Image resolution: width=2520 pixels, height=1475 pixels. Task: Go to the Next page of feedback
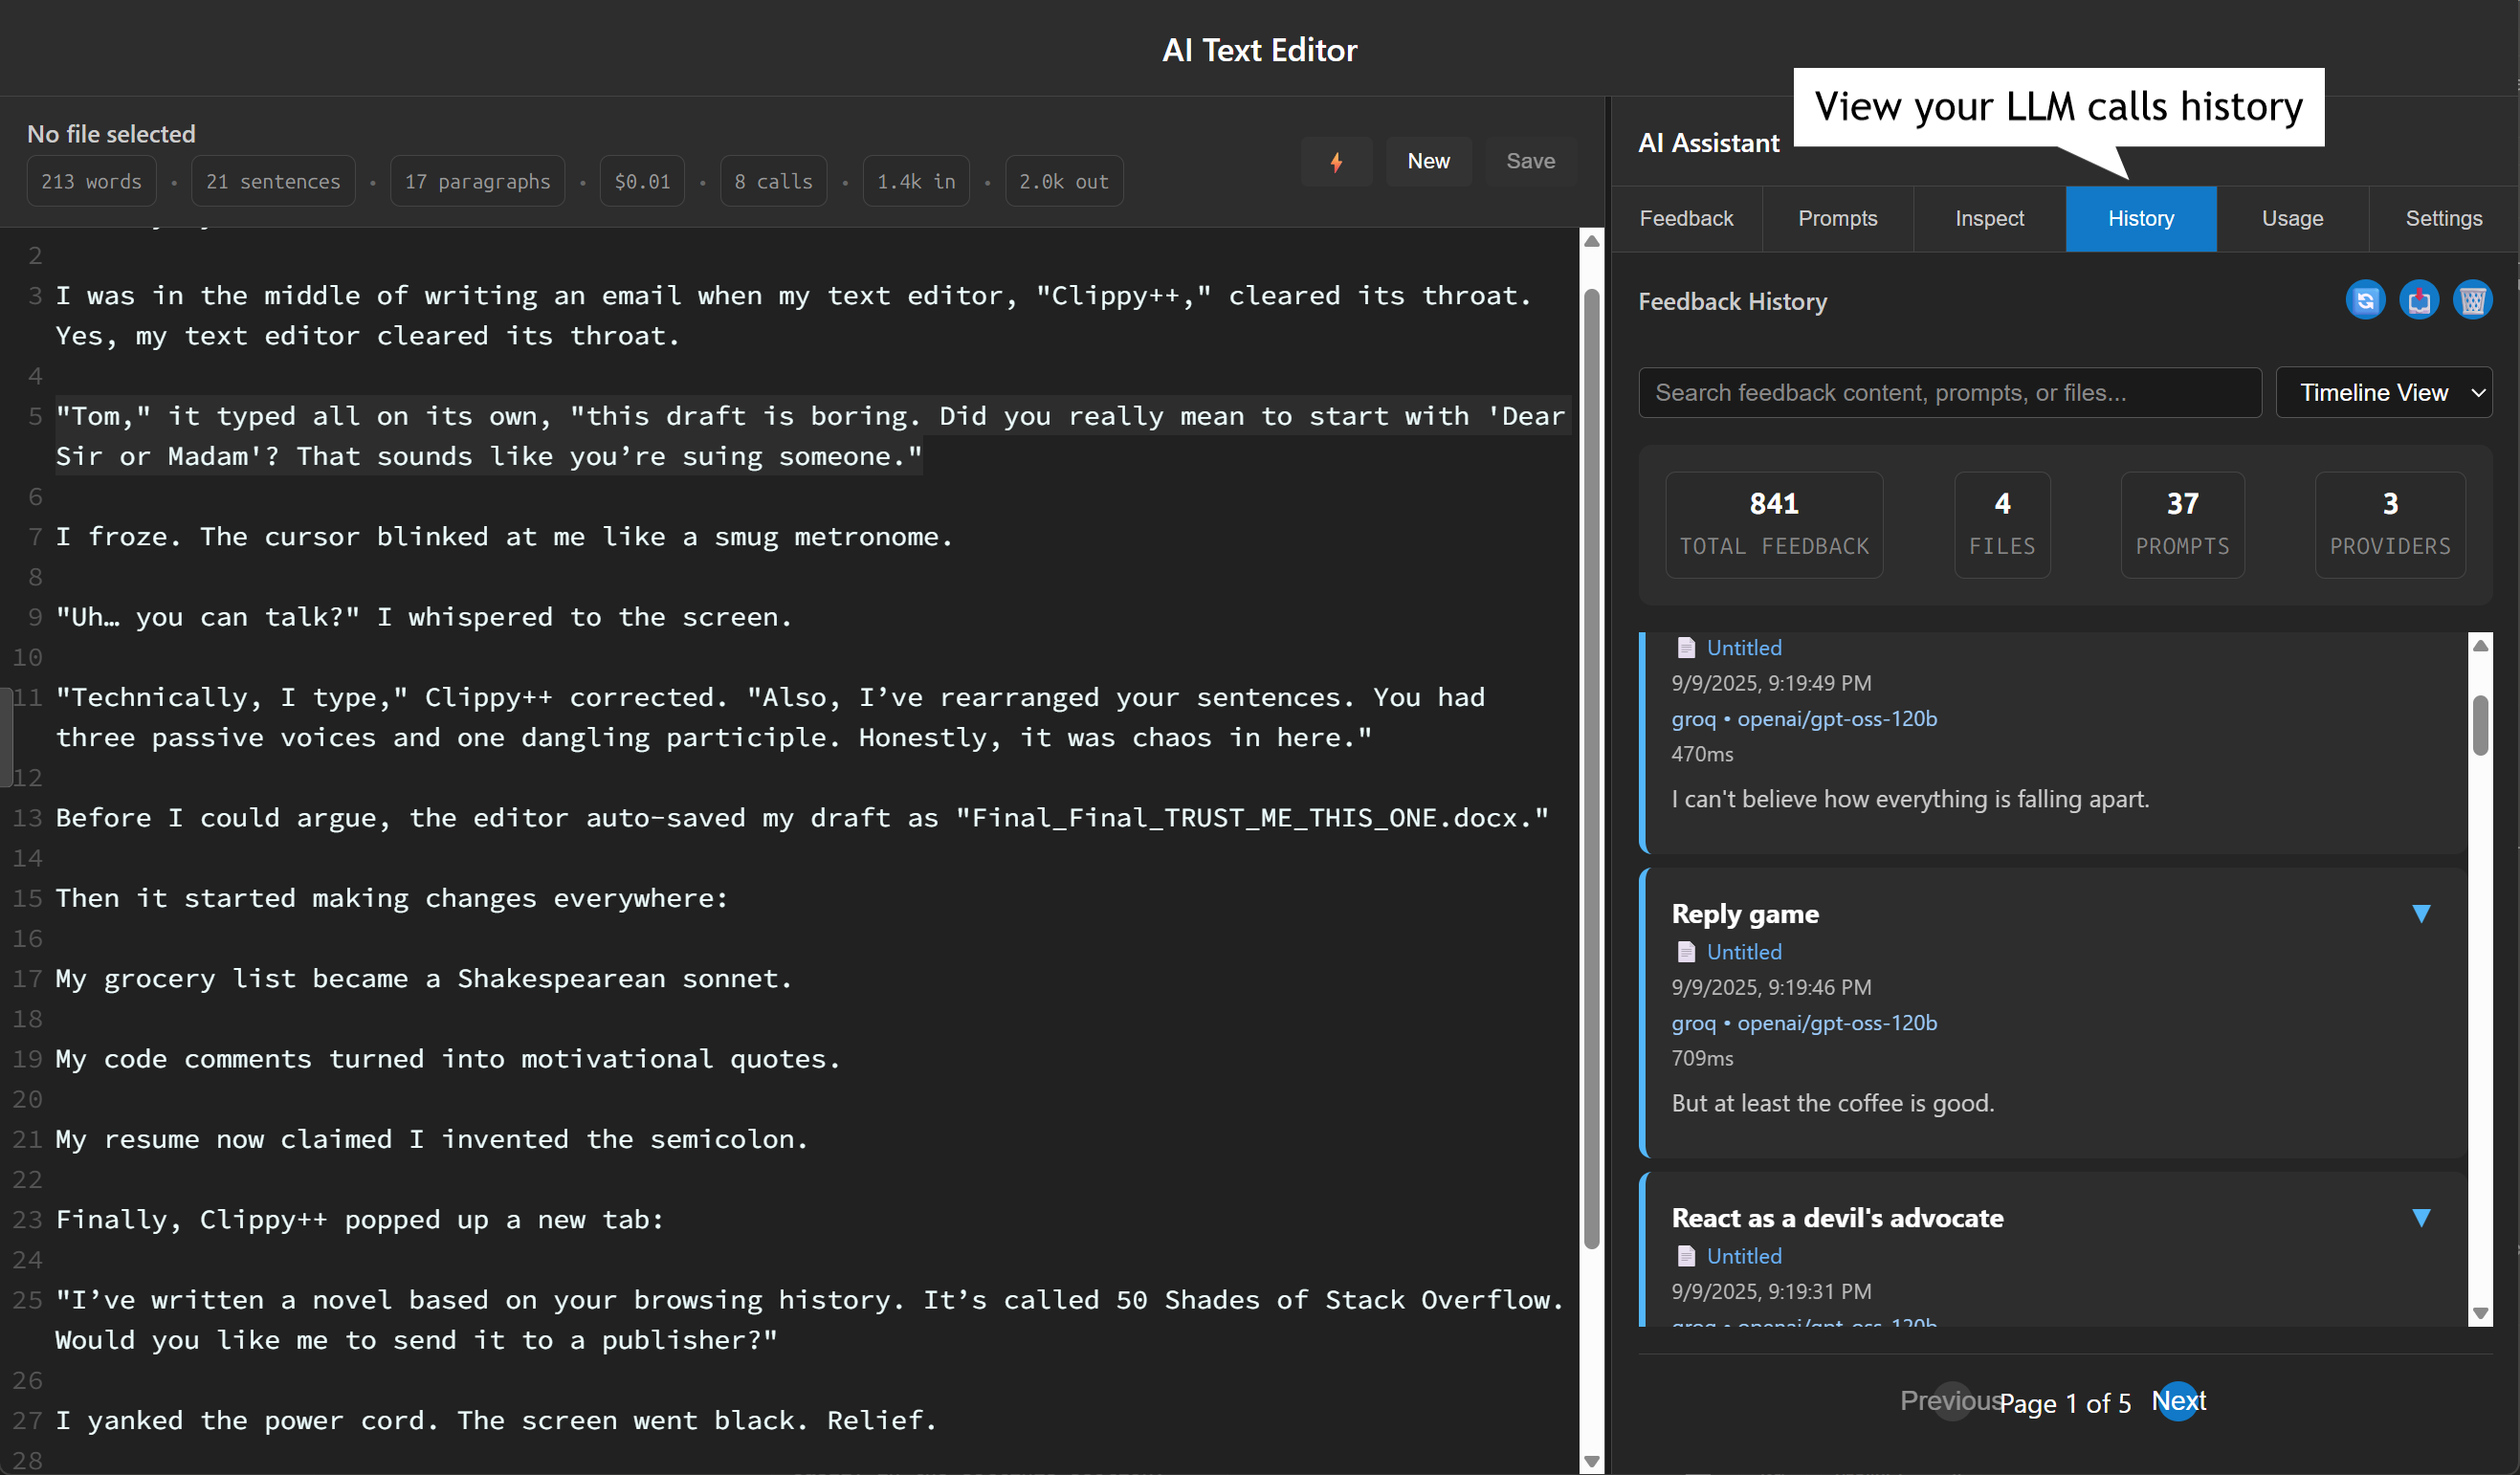[x=2179, y=1401]
